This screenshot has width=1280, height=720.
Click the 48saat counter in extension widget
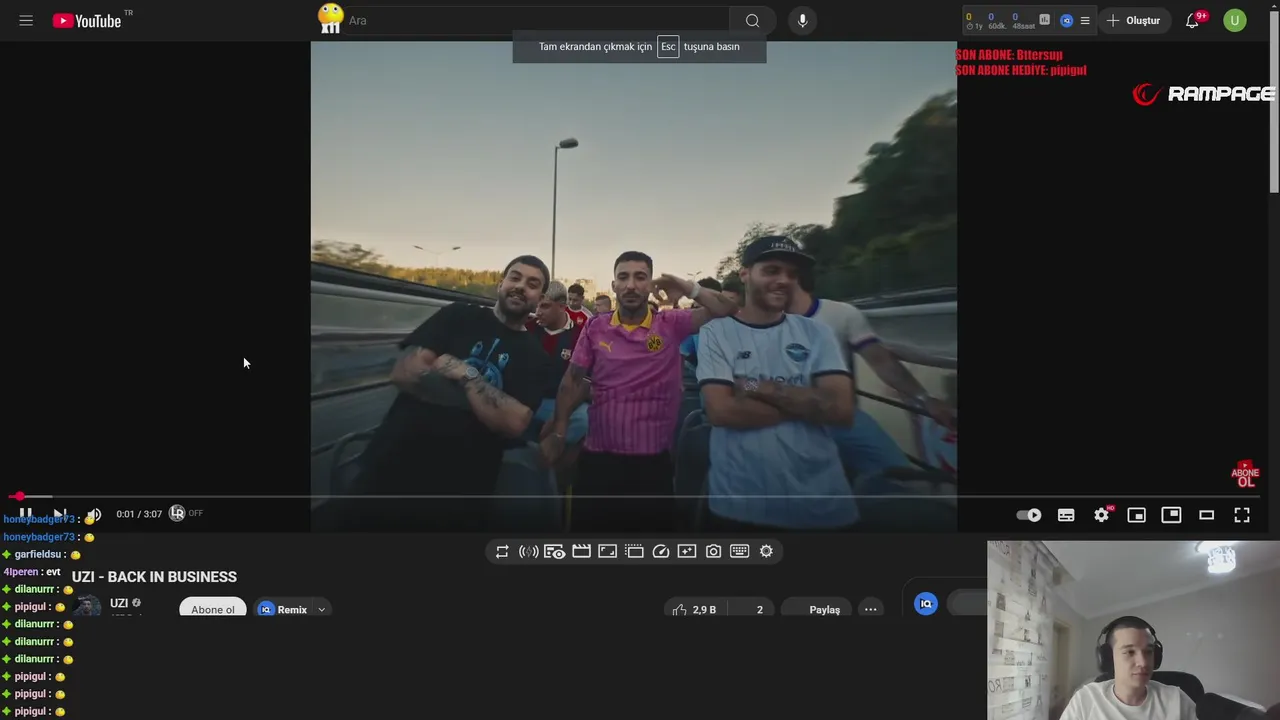click(x=1023, y=21)
